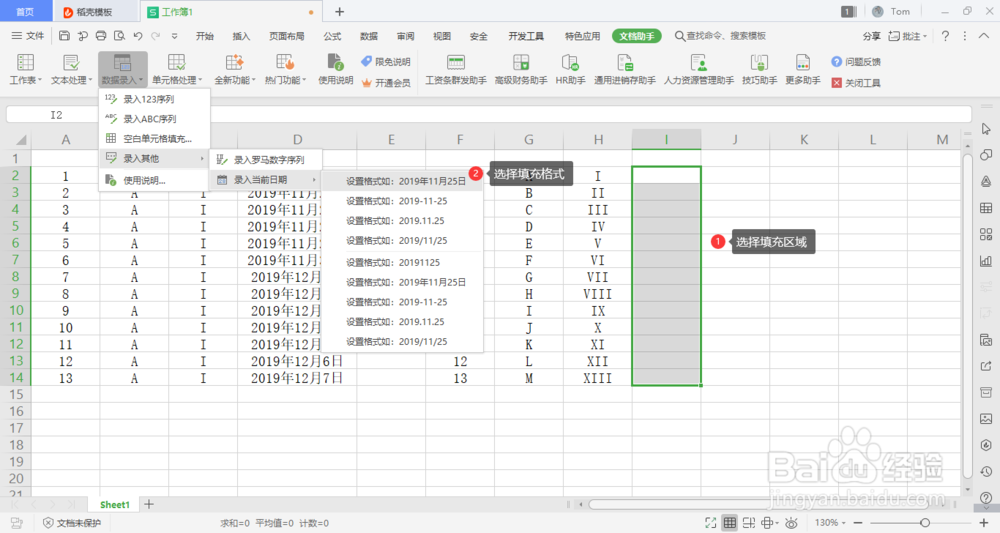The image size is (1000, 533).
Task: Click 关闭工具 button
Action: pyautogui.click(x=856, y=83)
